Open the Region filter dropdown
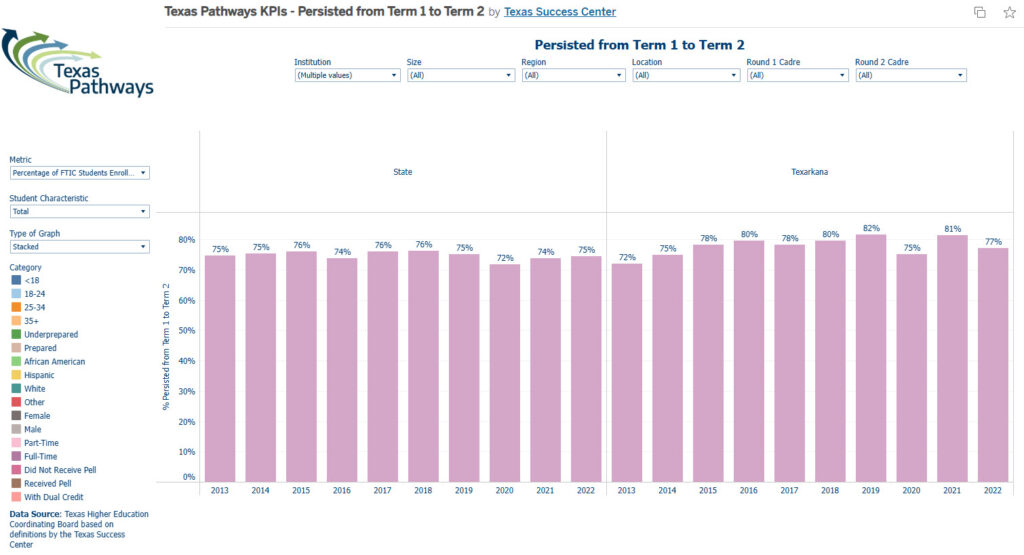1024x555 pixels. tap(573, 75)
